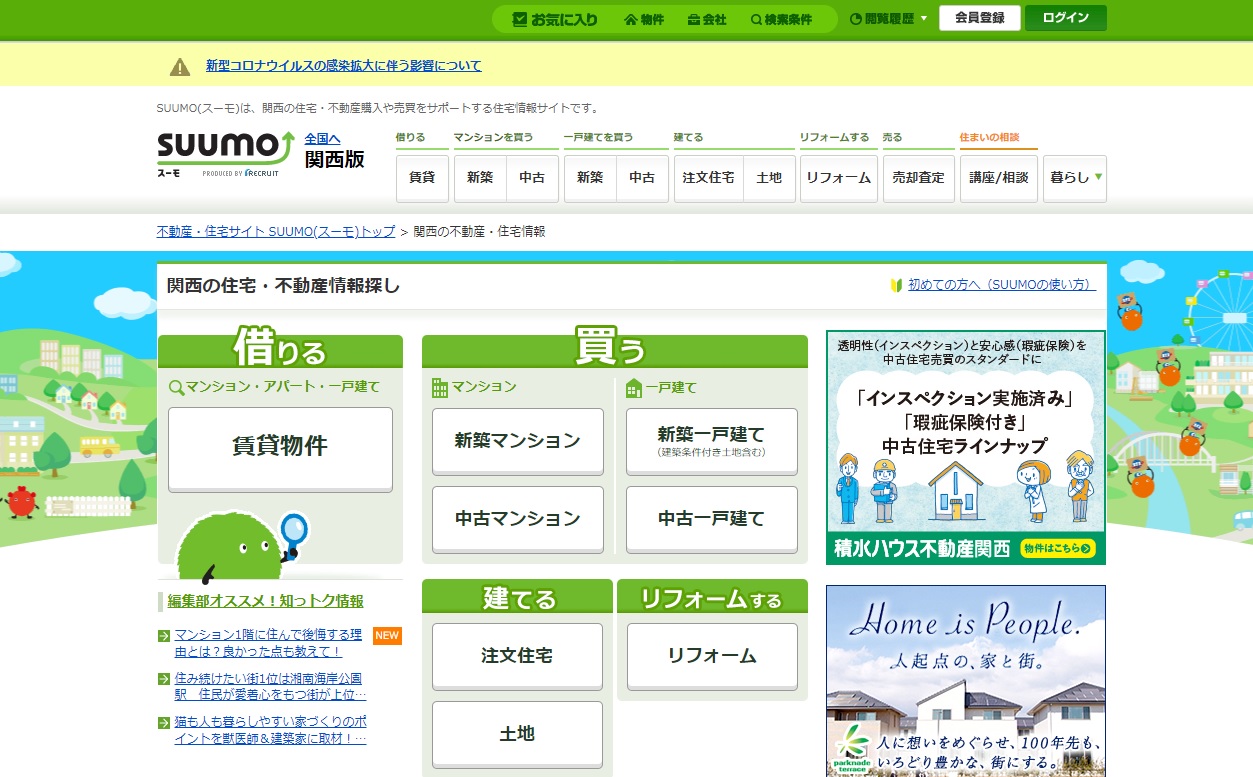This screenshot has height=777, width=1253.
Task: Click the 関西版 region label
Action: (x=335, y=160)
